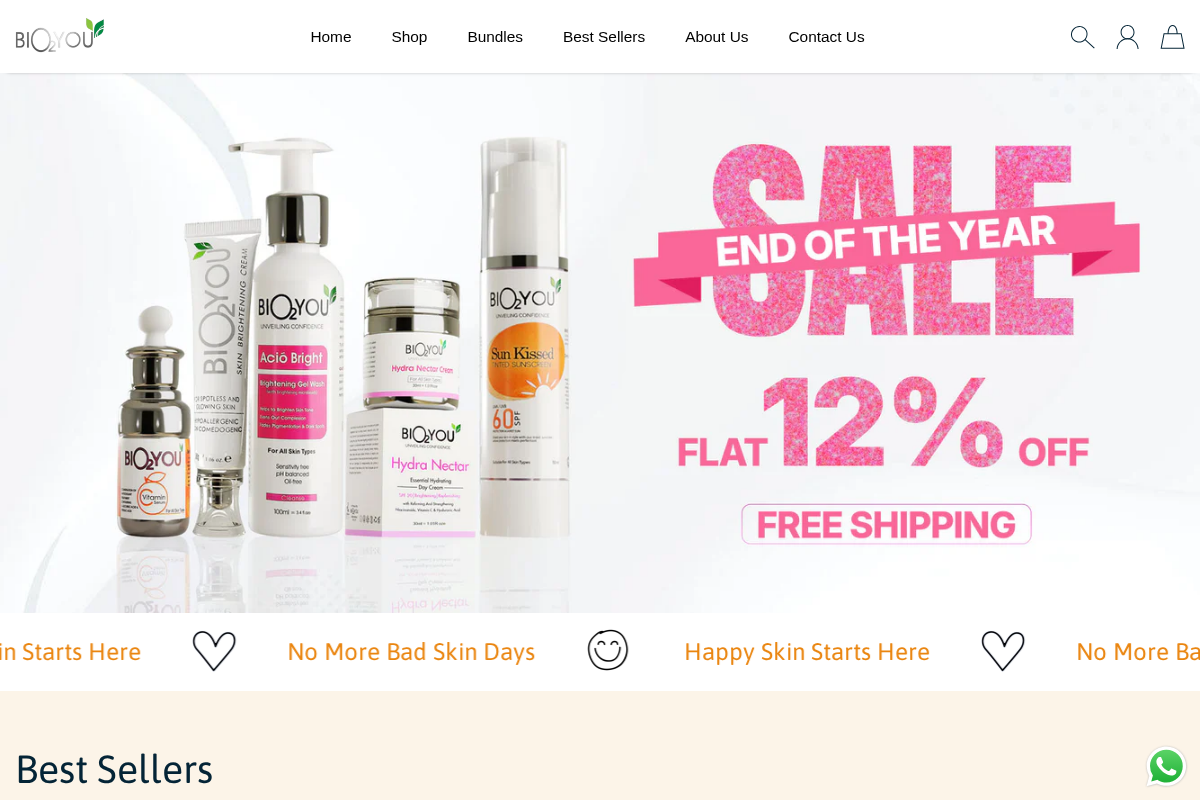Go to the Home menu item
This screenshot has height=800, width=1200.
[331, 37]
